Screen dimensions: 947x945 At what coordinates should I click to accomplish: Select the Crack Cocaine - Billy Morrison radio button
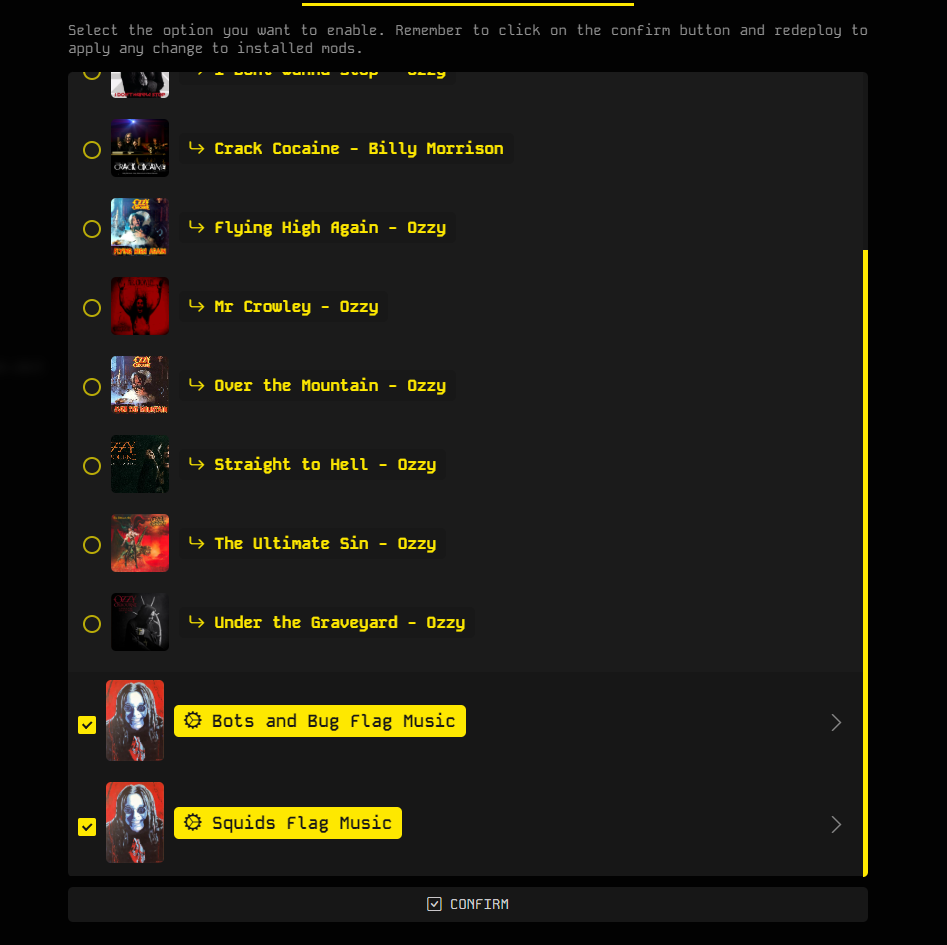point(92,150)
